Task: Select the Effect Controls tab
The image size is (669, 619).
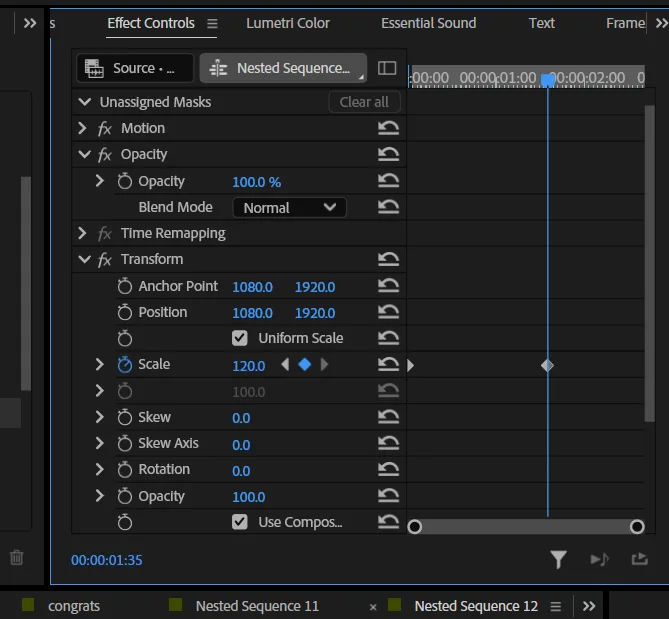Action: (151, 23)
